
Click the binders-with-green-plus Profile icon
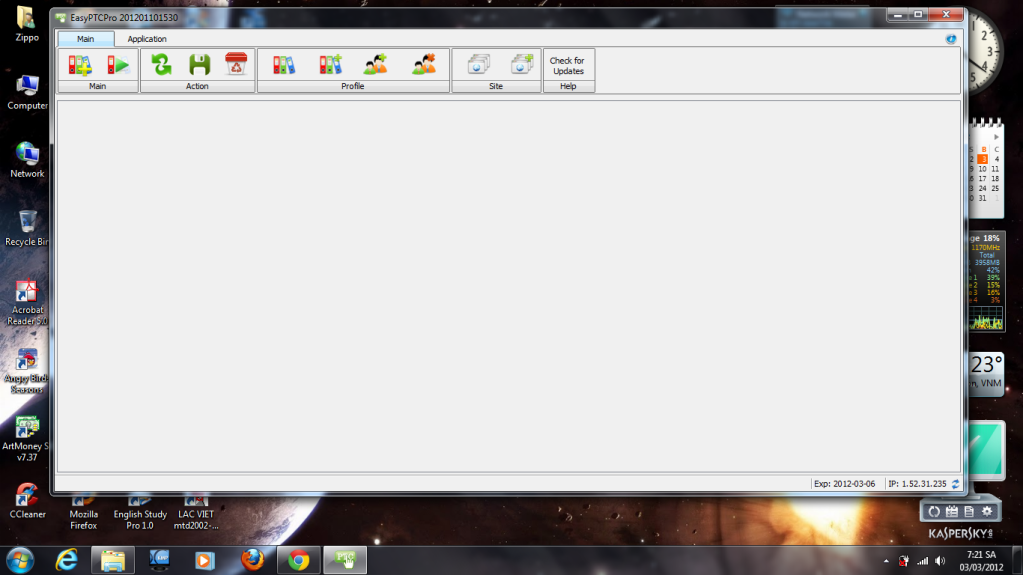[x=330, y=65]
